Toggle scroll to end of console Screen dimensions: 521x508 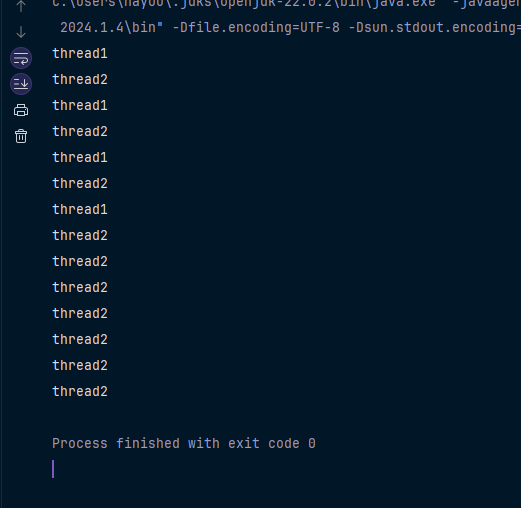[x=21, y=84]
